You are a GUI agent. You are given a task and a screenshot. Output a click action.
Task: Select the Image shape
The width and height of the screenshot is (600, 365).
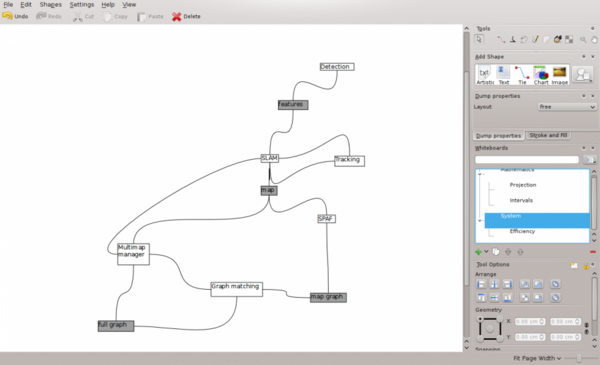[x=559, y=75]
